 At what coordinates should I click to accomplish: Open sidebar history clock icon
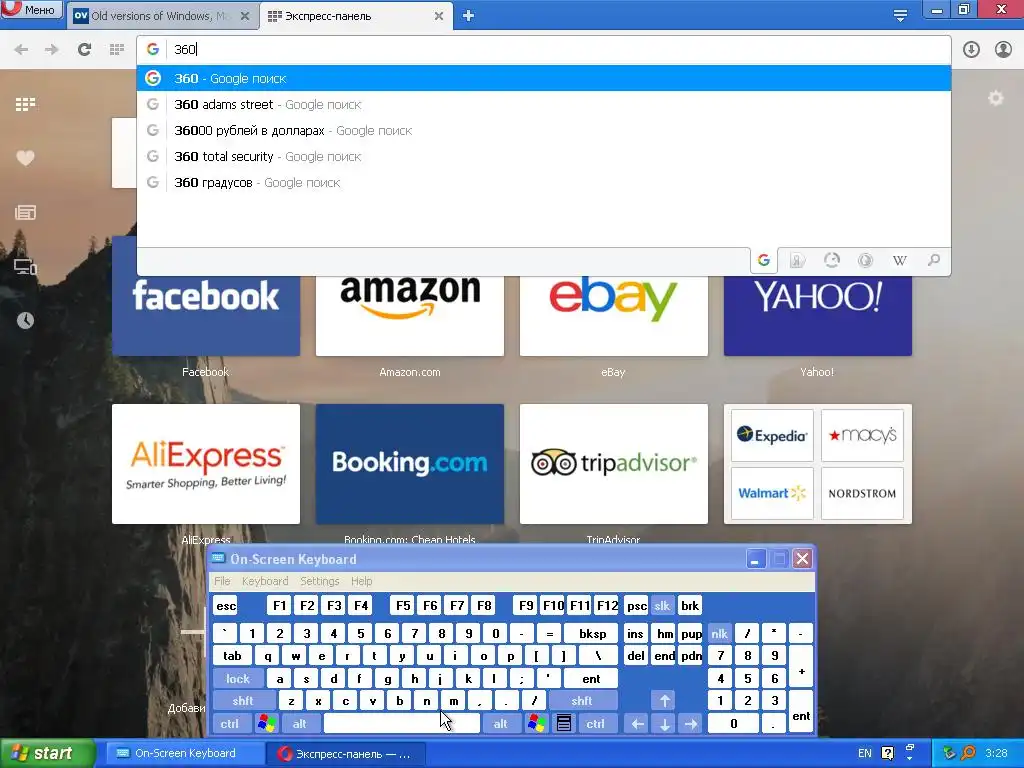[x=25, y=320]
